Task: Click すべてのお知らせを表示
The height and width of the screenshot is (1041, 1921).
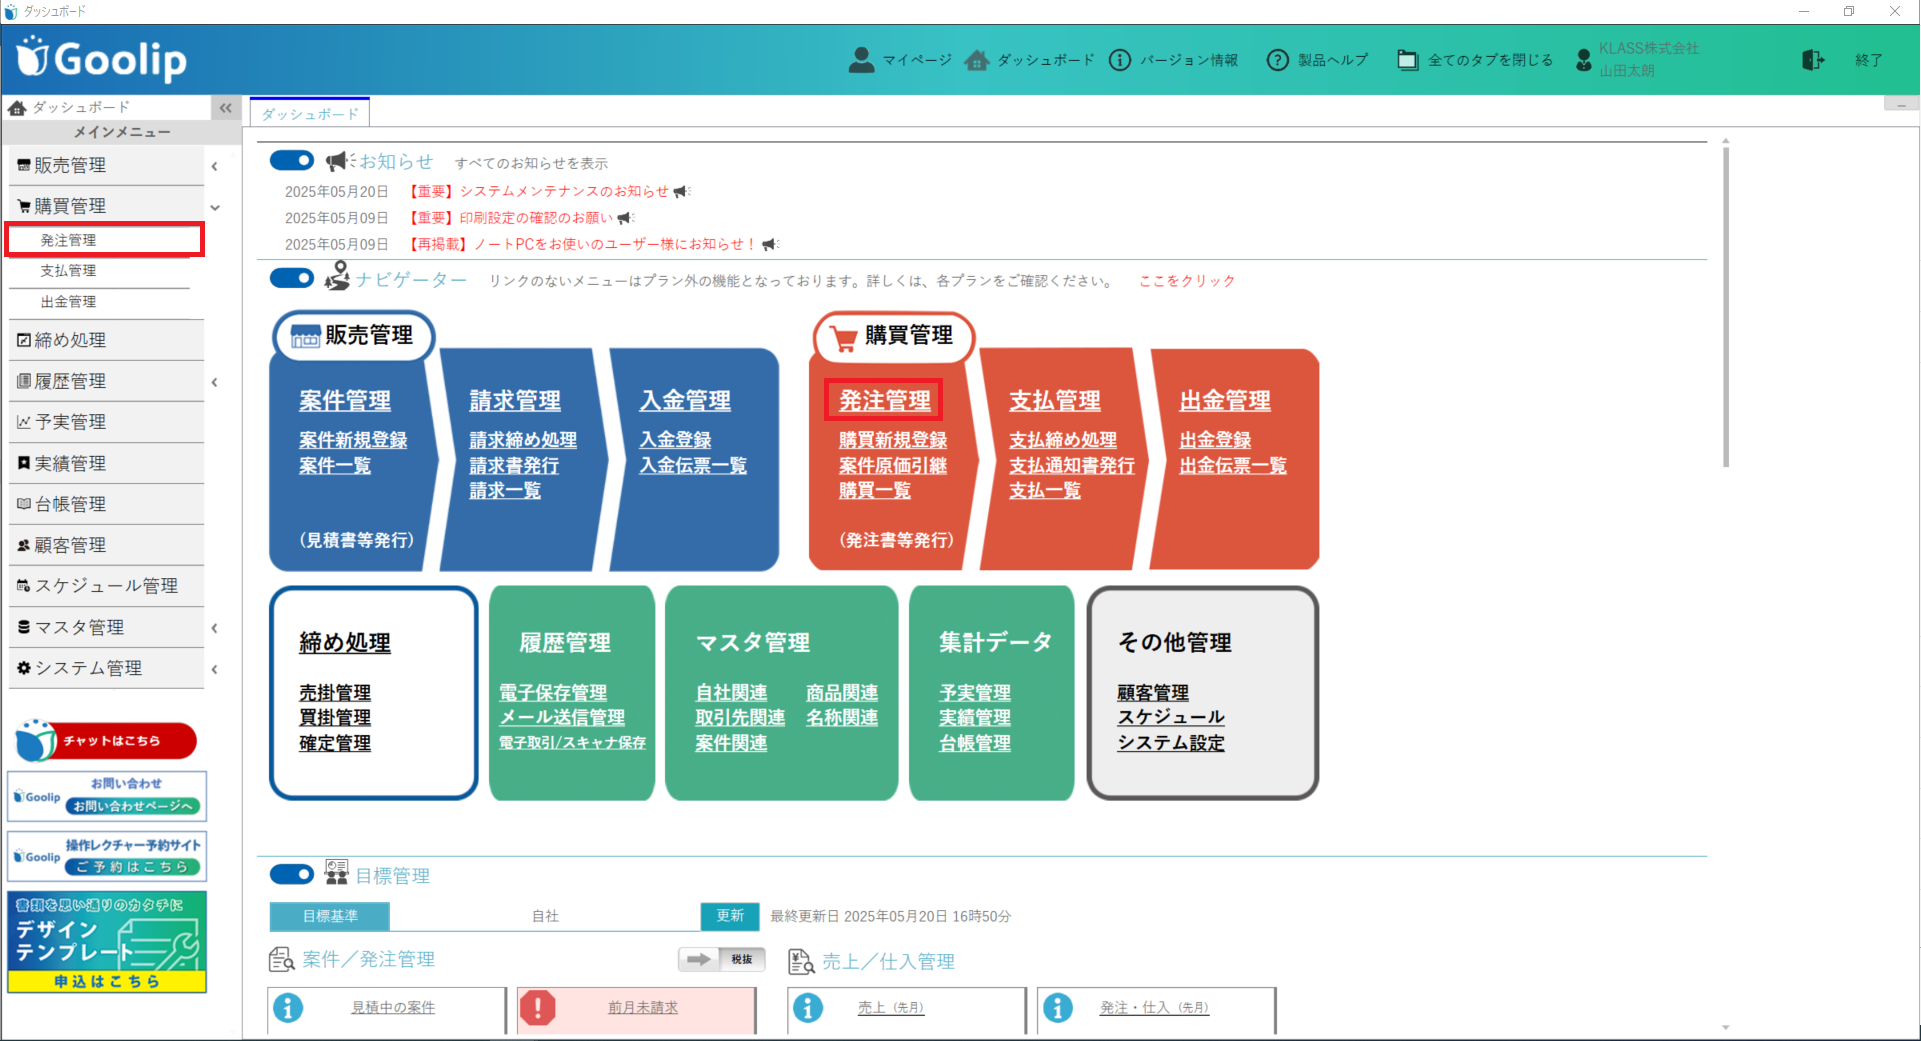Action: pos(531,163)
